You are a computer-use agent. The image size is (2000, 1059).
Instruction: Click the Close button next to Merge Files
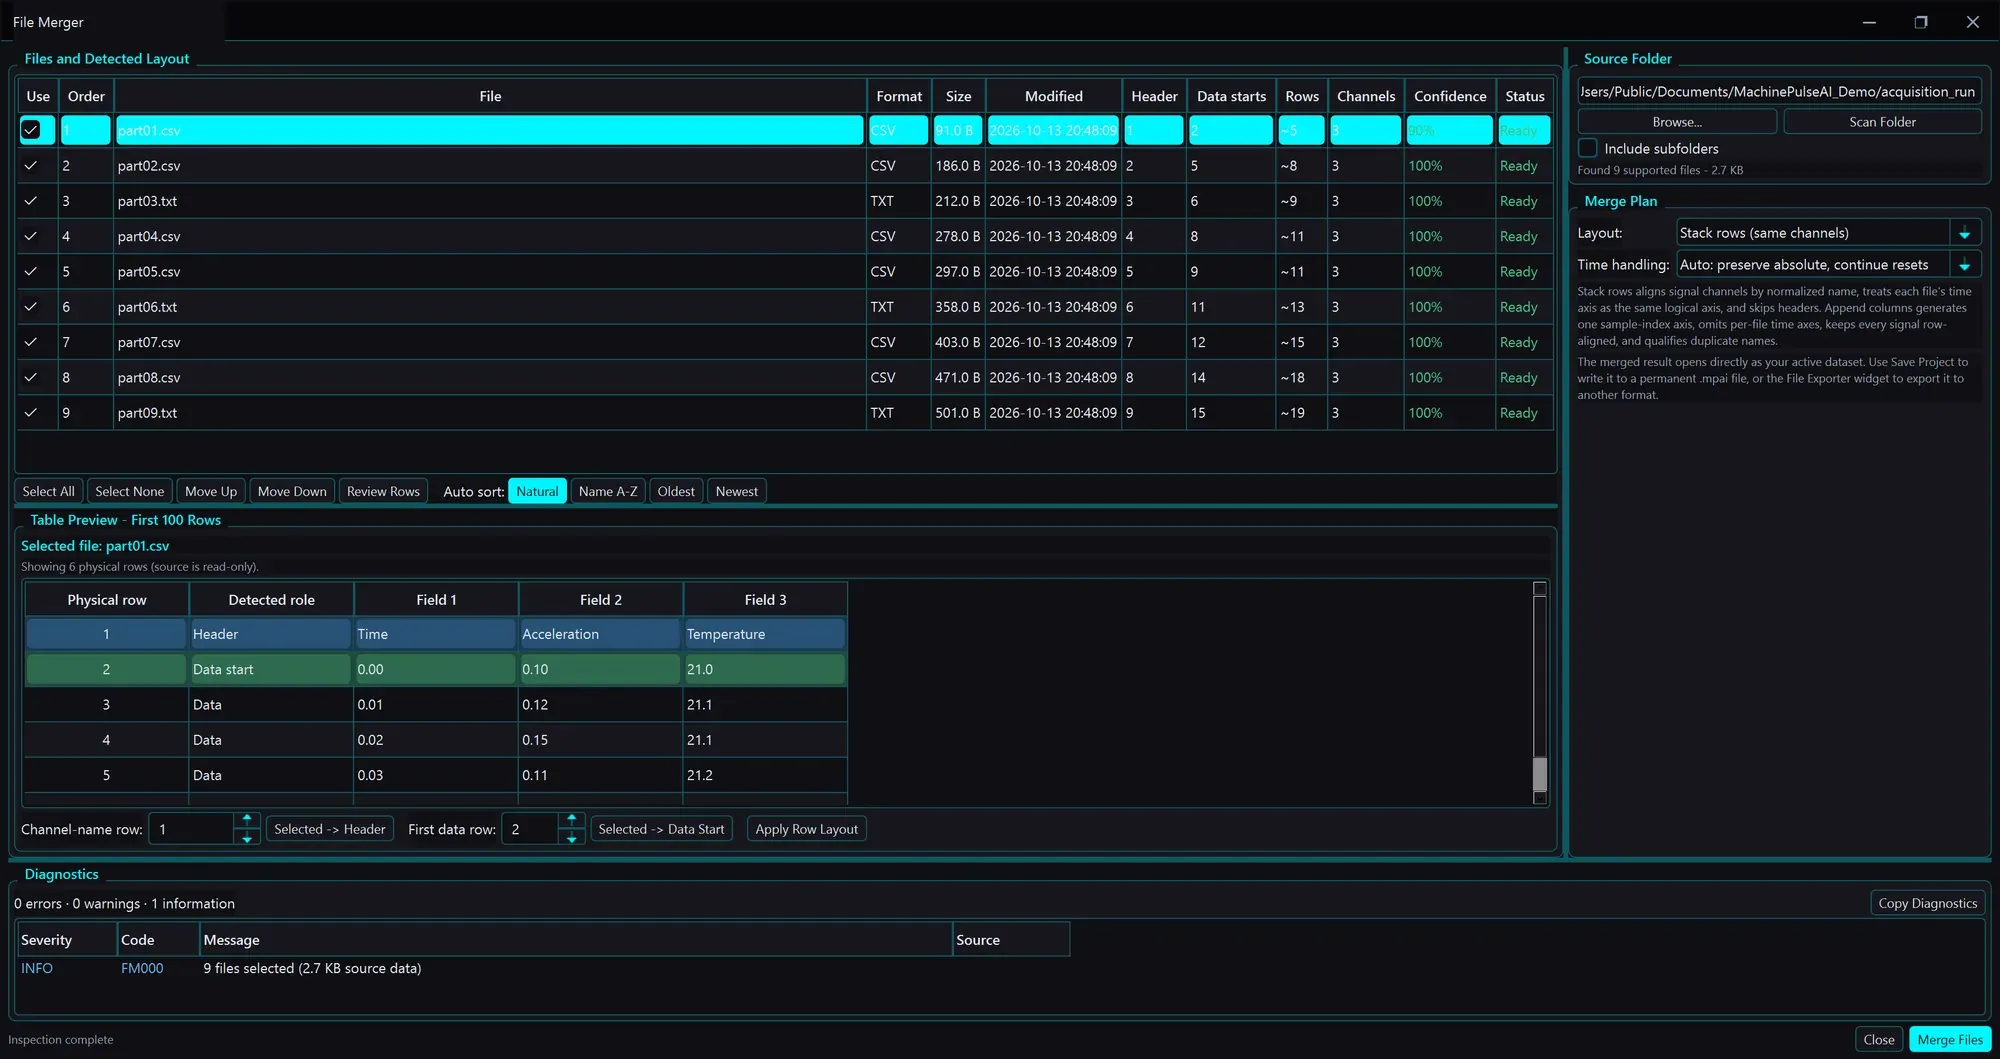(1879, 1039)
